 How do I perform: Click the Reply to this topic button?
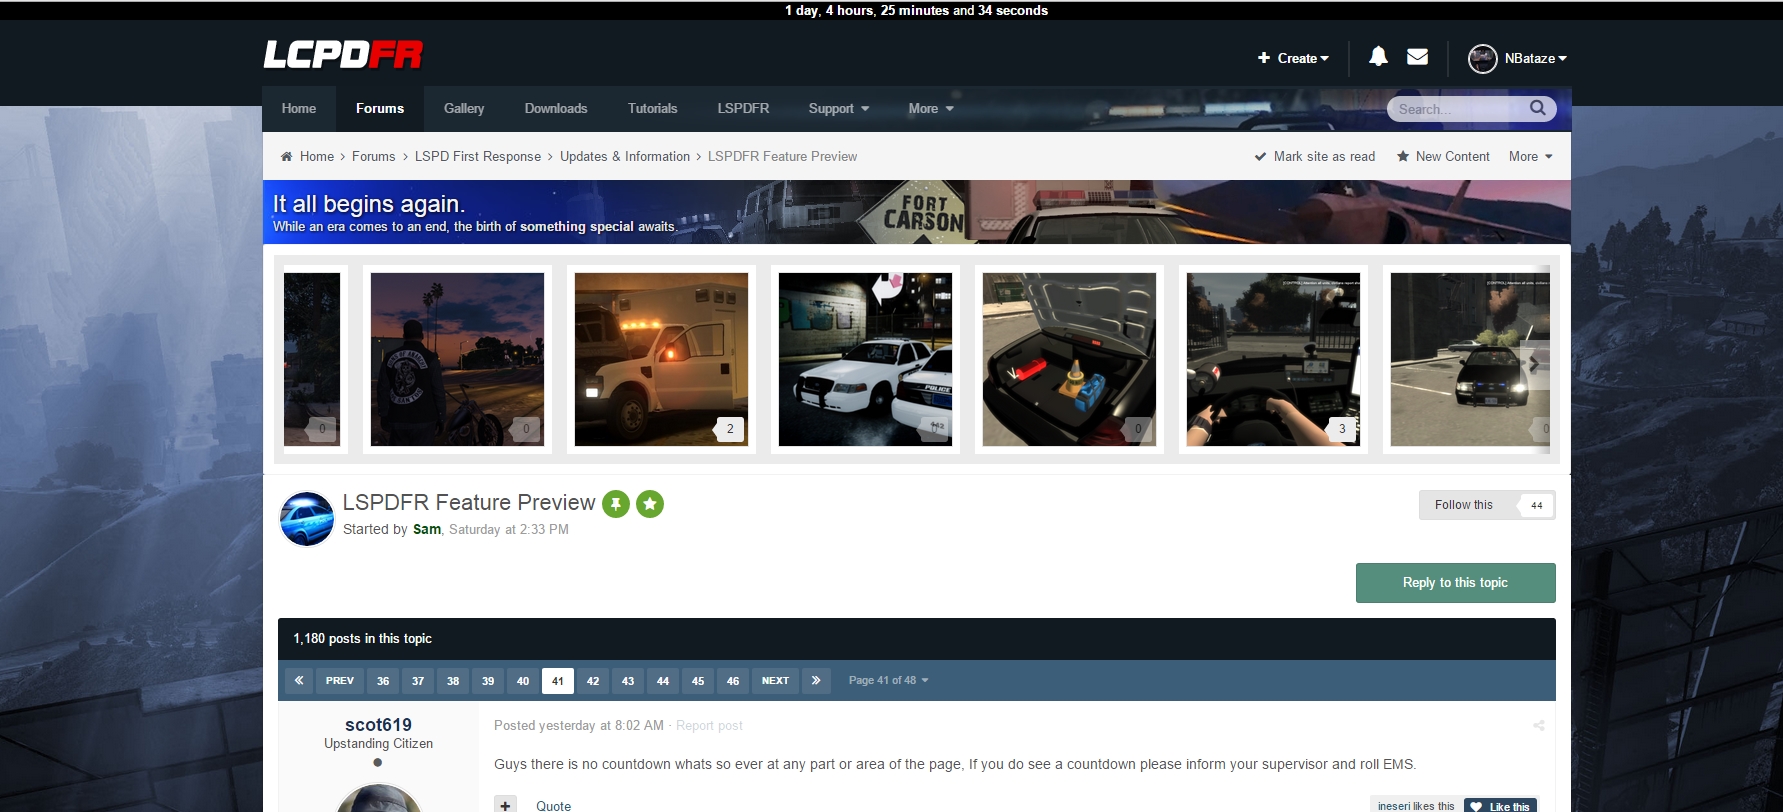1455,583
